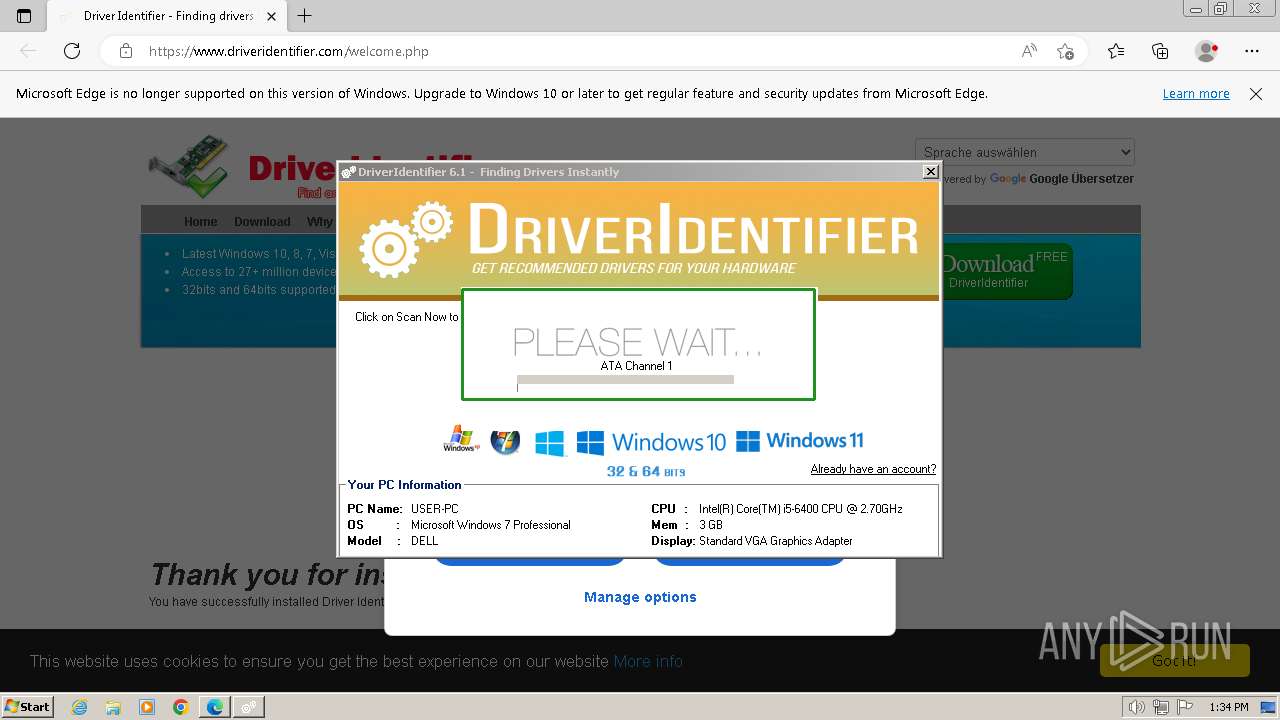Open the Learn more link in Edge notice
Viewport: 1280px width, 720px height.
[x=1196, y=94]
